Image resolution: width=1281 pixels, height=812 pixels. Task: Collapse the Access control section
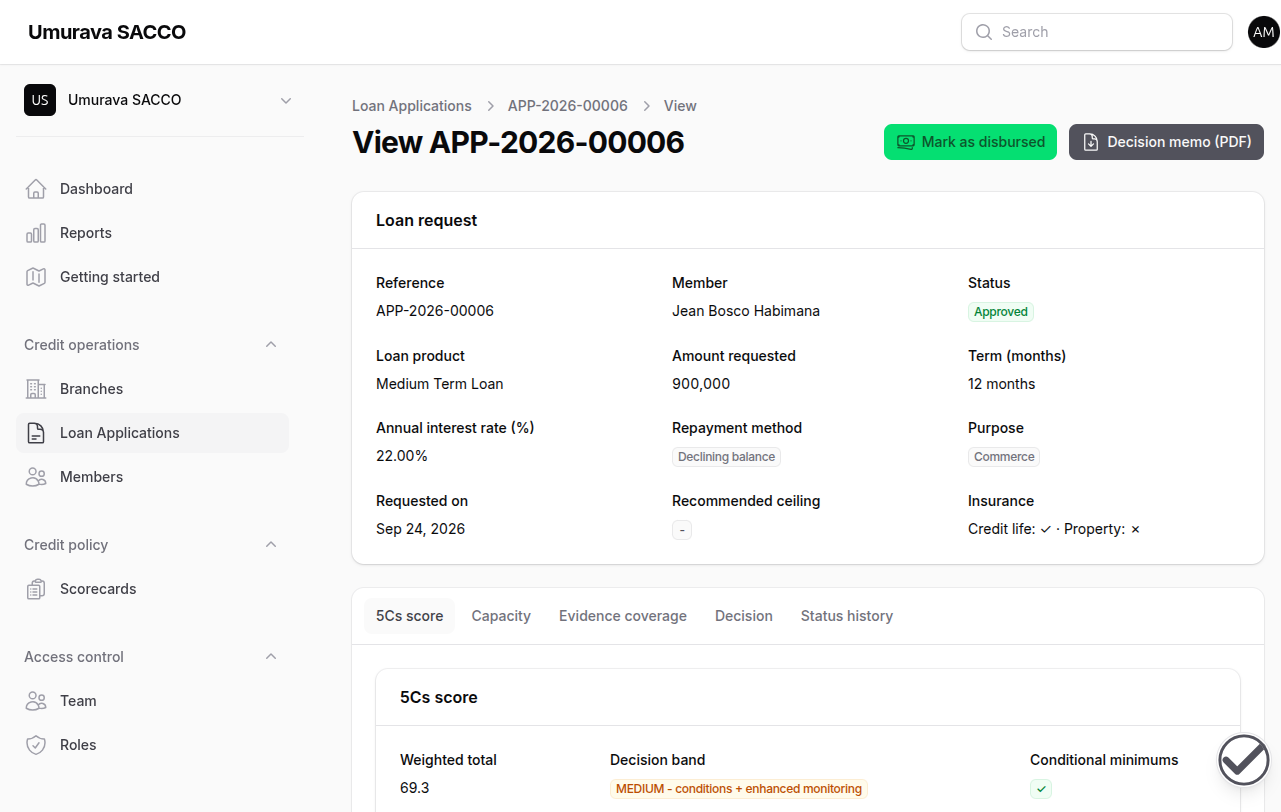pyautogui.click(x=270, y=657)
